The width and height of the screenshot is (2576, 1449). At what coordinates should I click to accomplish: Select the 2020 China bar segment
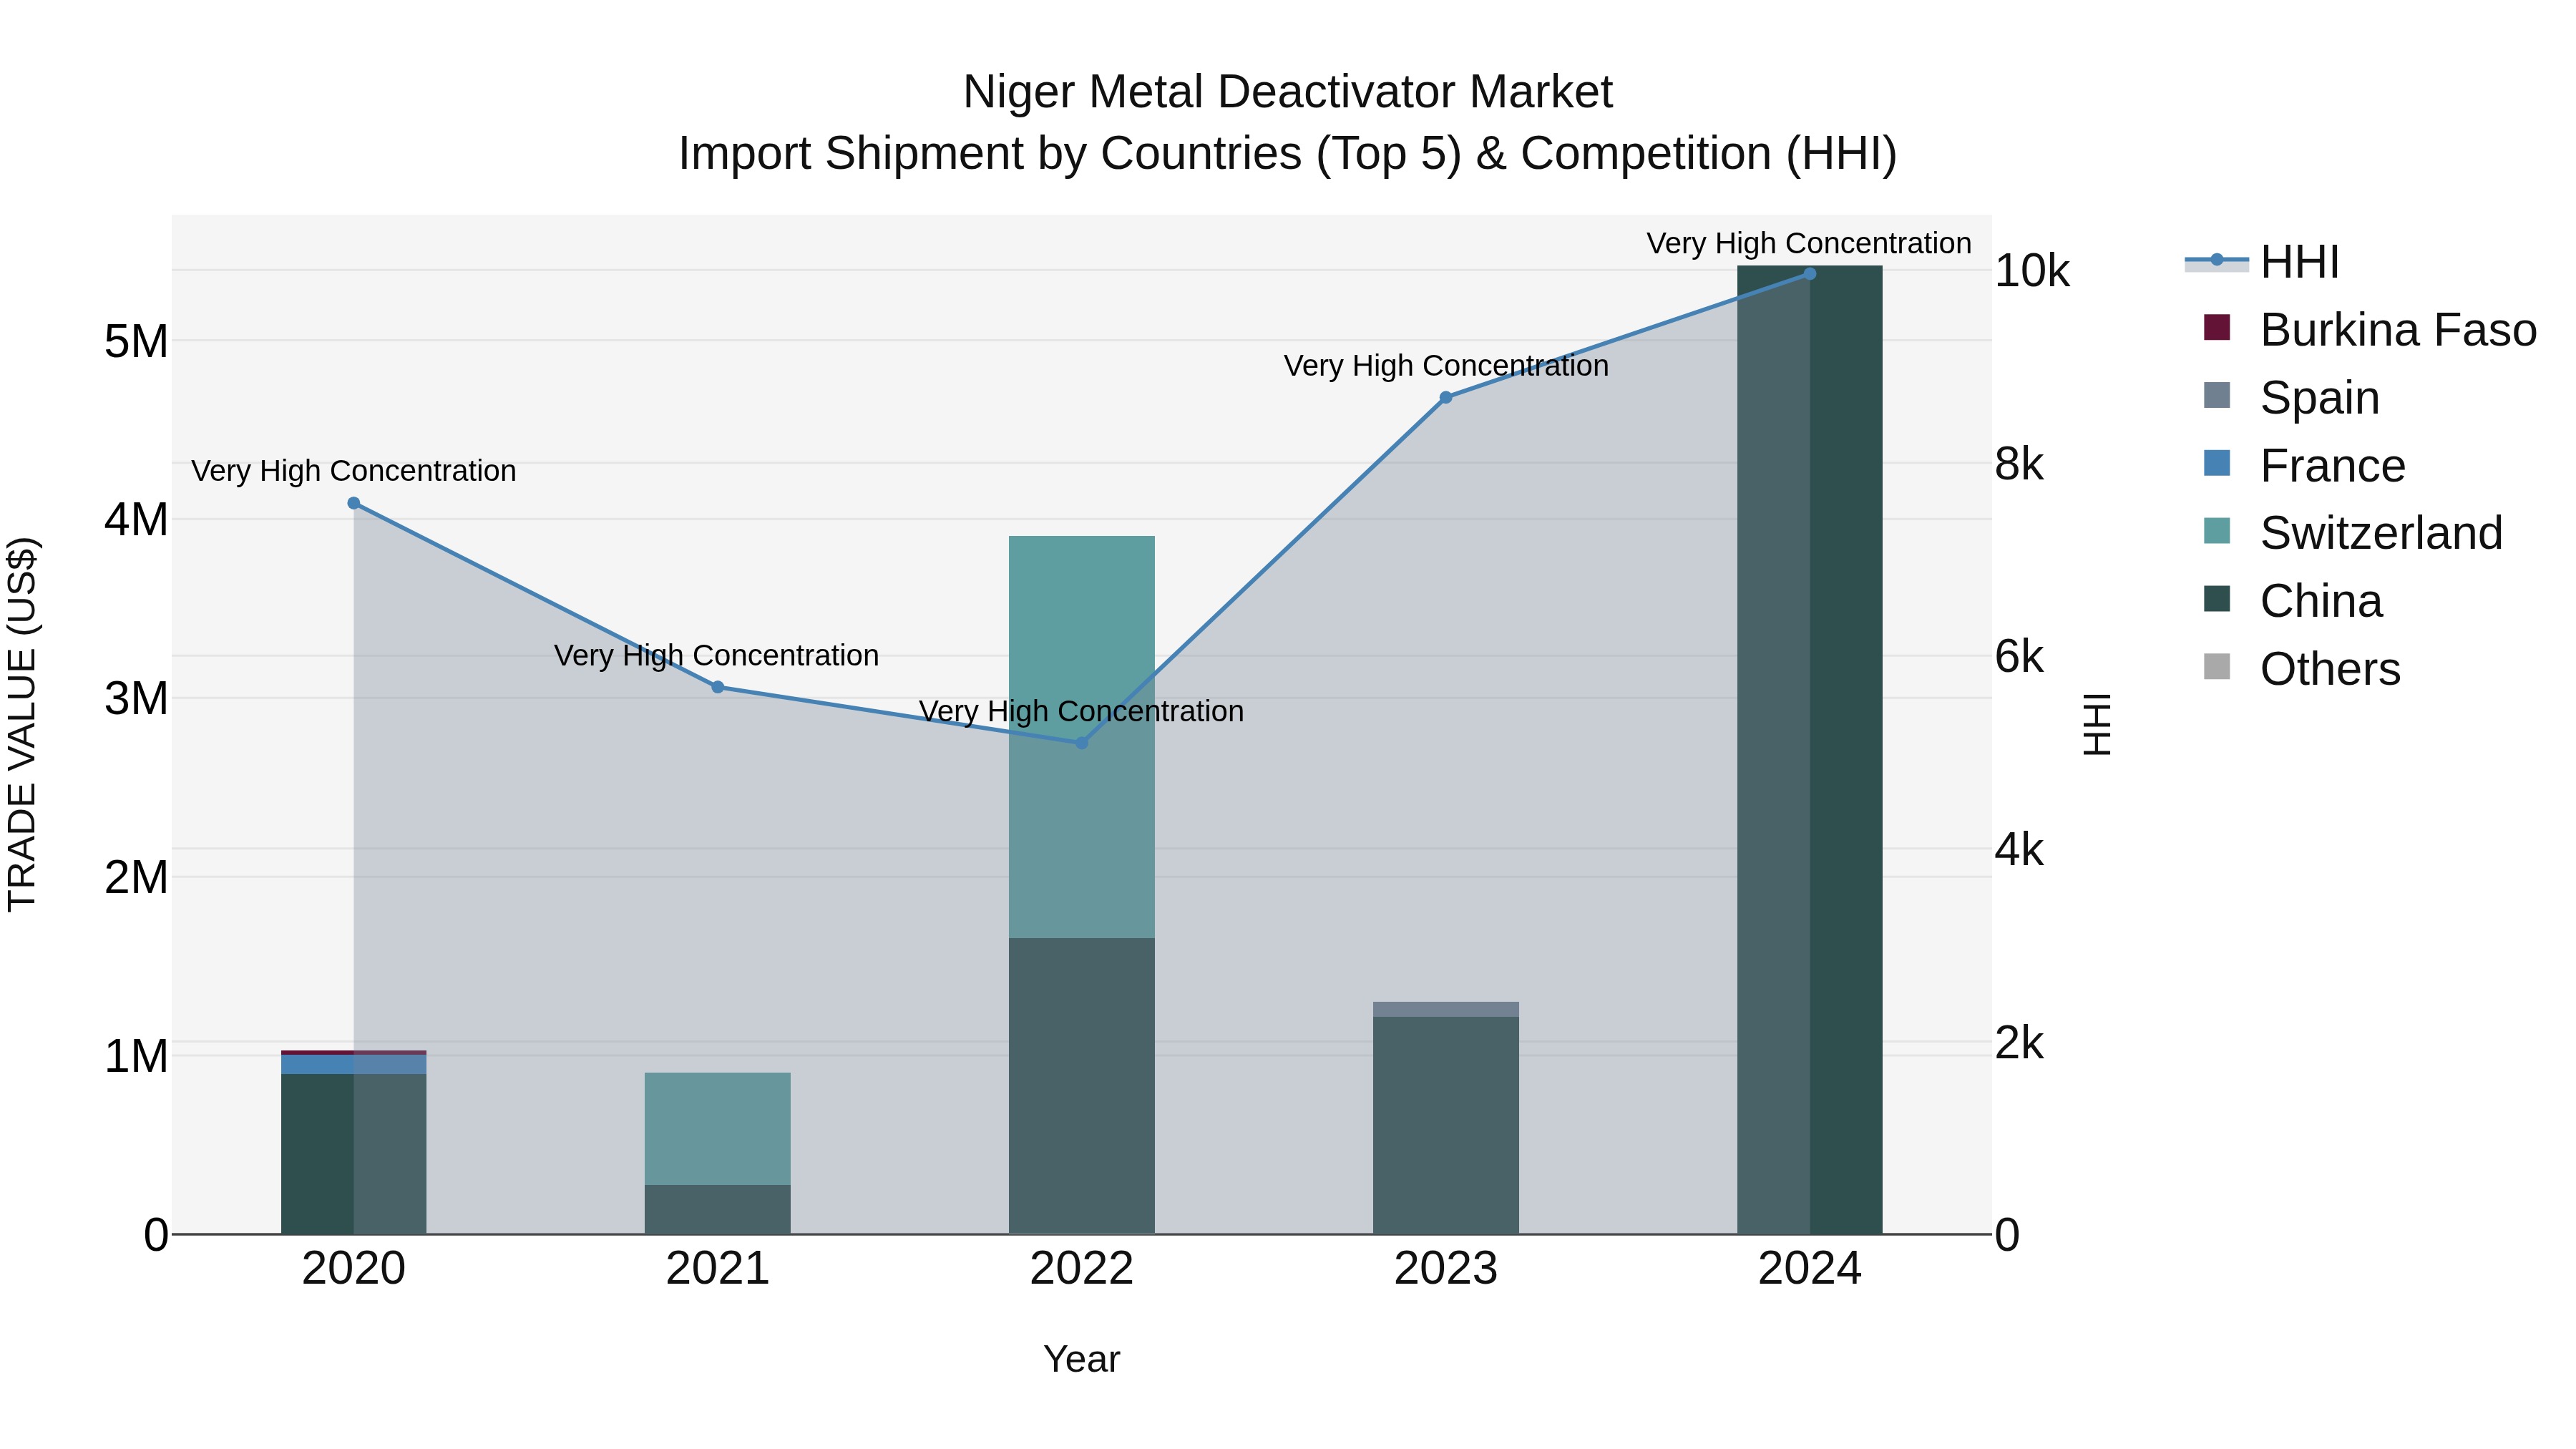point(354,1154)
